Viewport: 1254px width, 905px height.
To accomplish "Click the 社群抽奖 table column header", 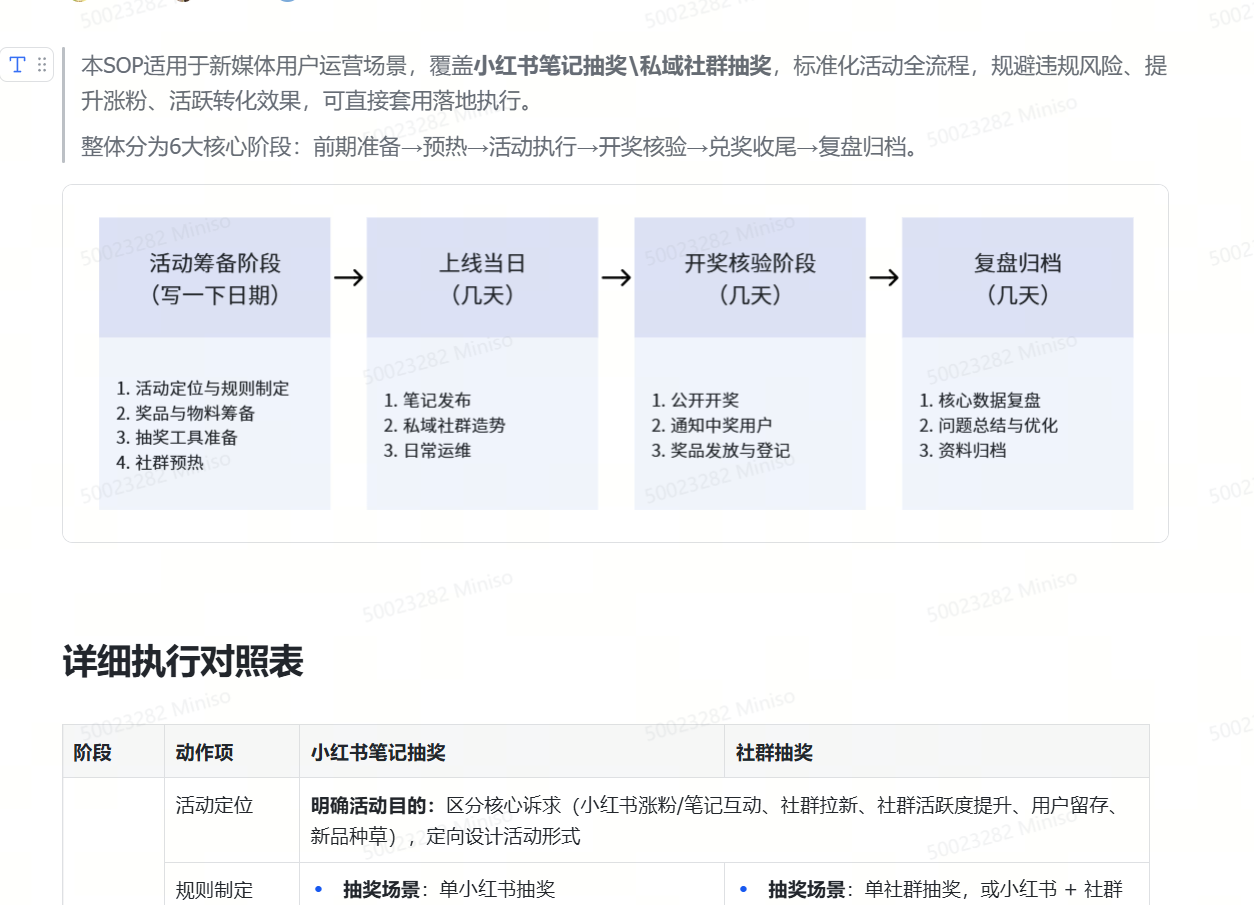I will click(x=937, y=752).
